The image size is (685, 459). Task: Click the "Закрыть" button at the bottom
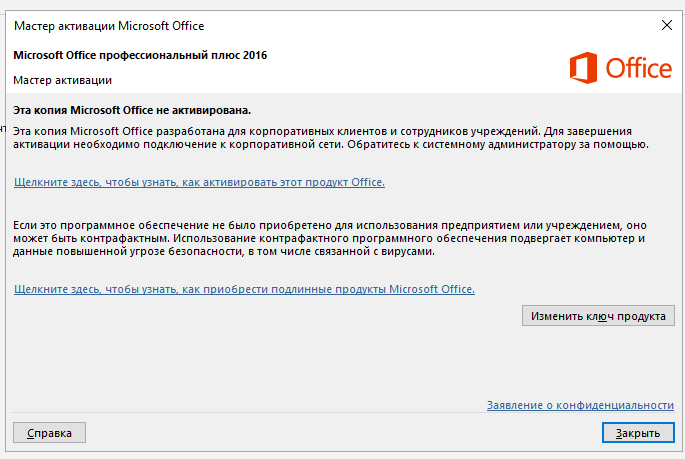click(638, 433)
